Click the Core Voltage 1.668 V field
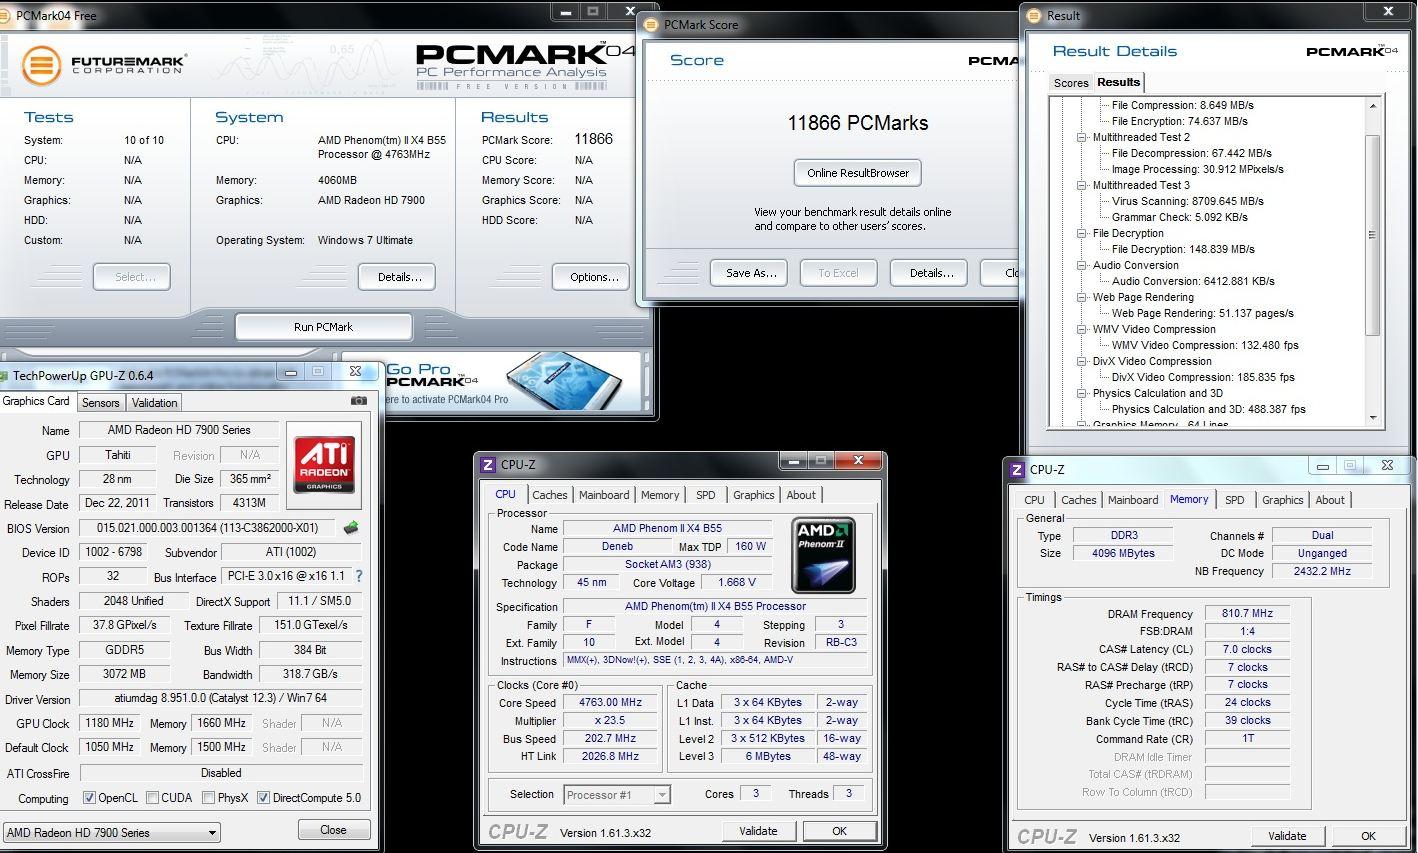The image size is (1418, 853). click(x=736, y=582)
